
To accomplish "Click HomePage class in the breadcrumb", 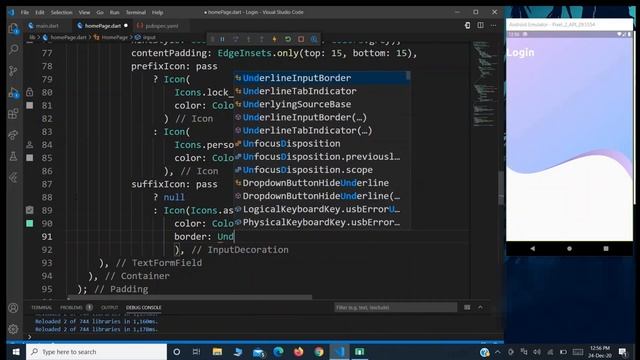I will point(114,37).
